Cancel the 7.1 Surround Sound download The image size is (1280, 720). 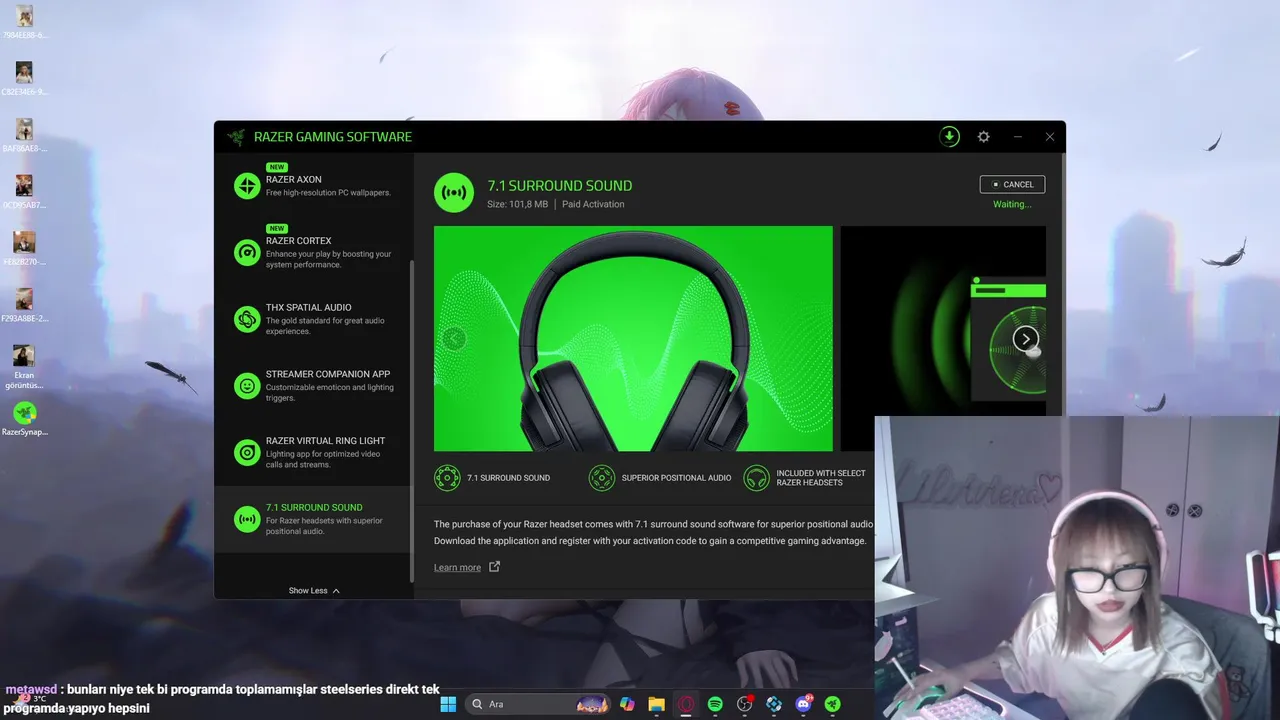(1012, 184)
